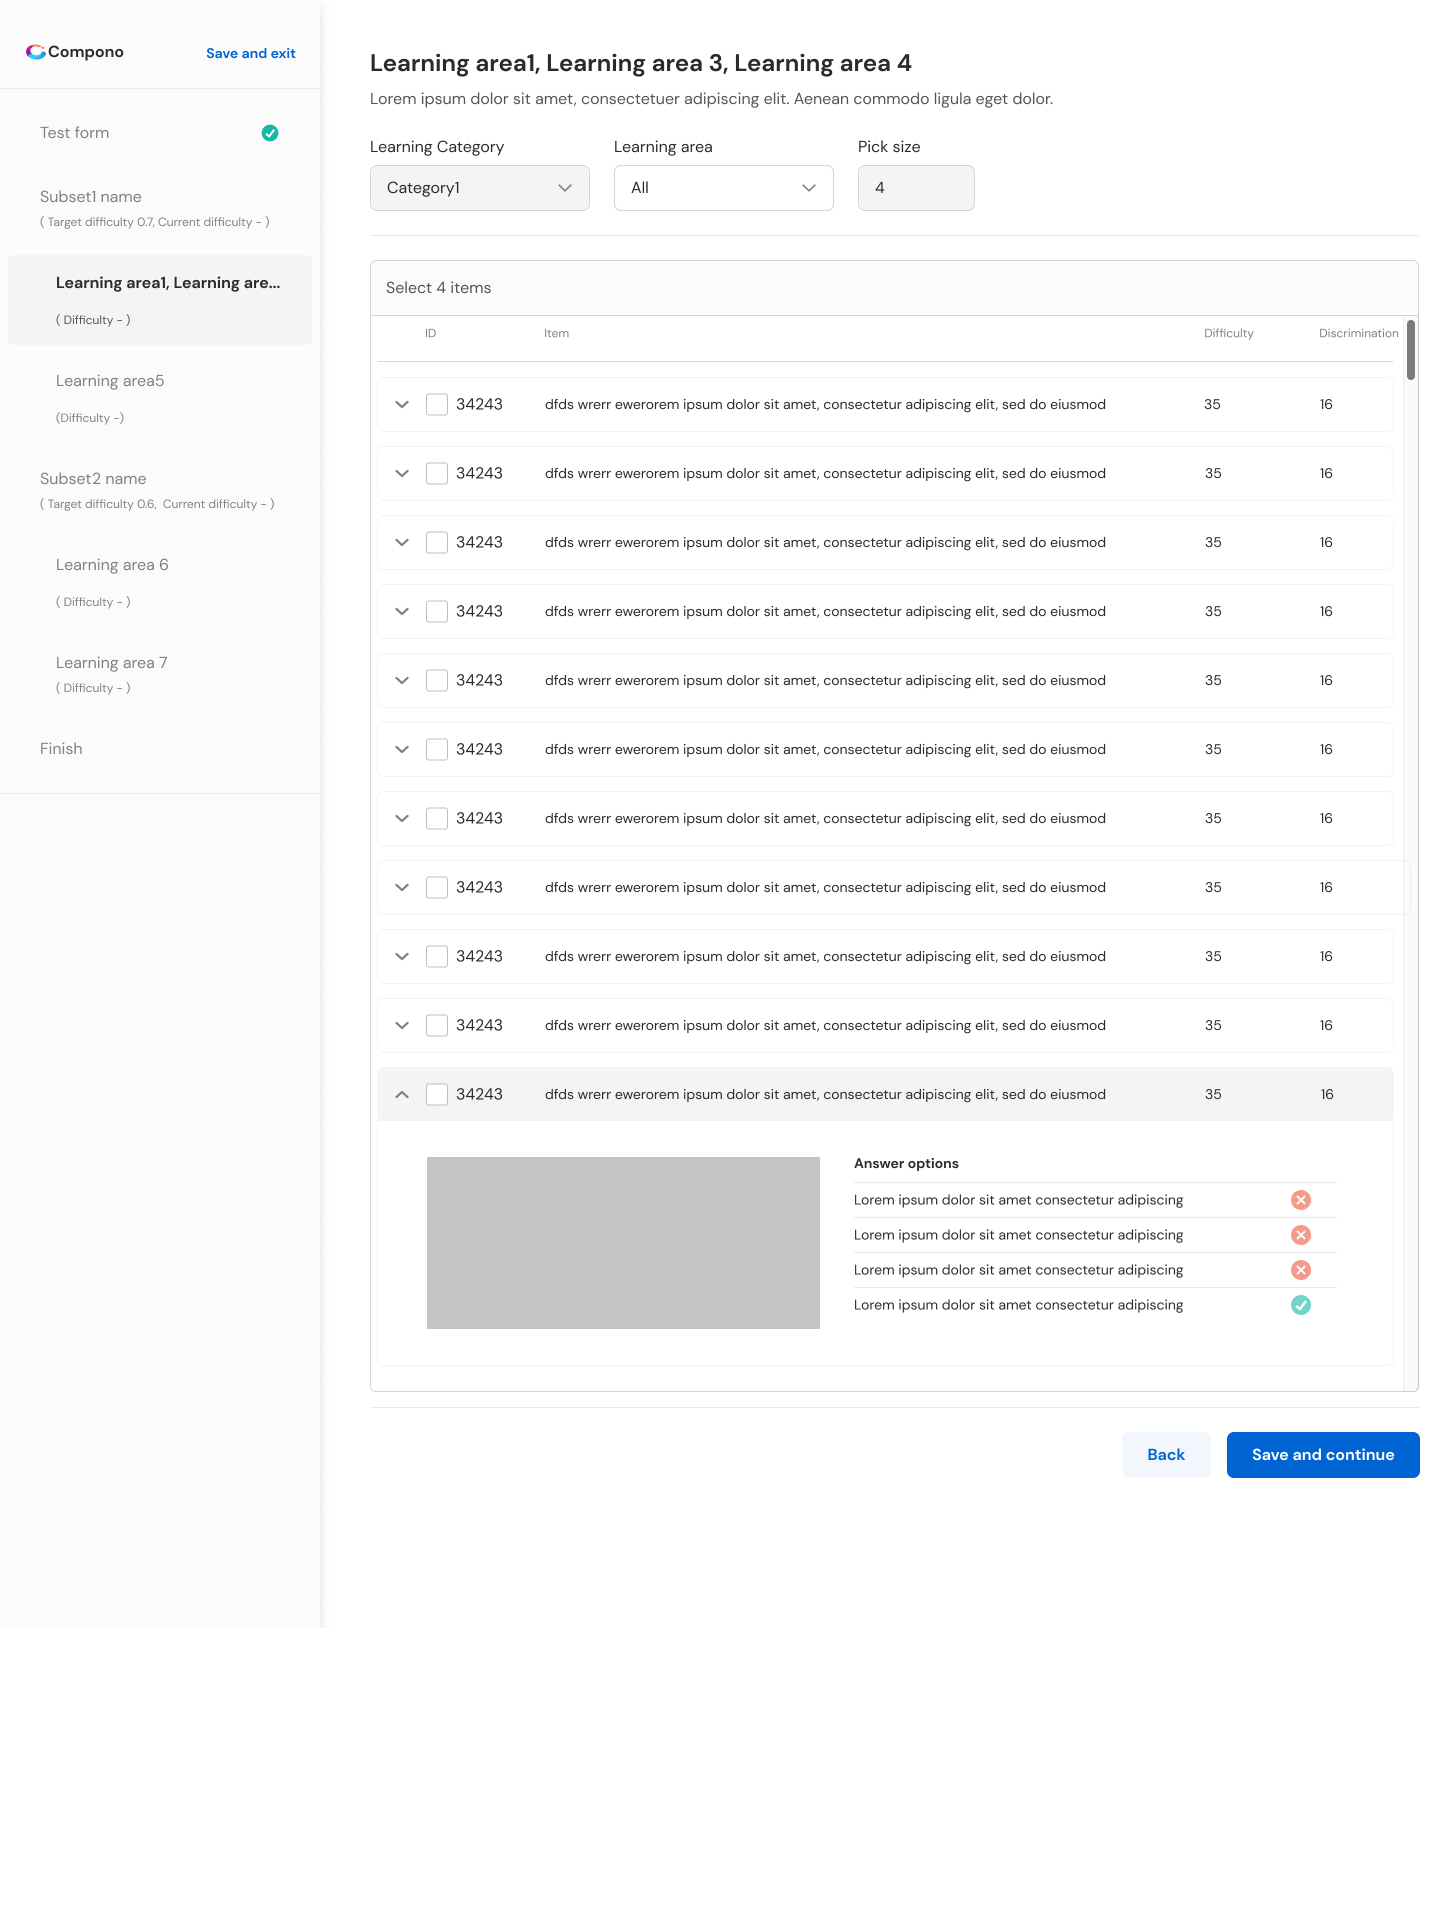The height and width of the screenshot is (1920, 1440).
Task: Click the red X icon on first answer option
Action: click(1300, 1200)
